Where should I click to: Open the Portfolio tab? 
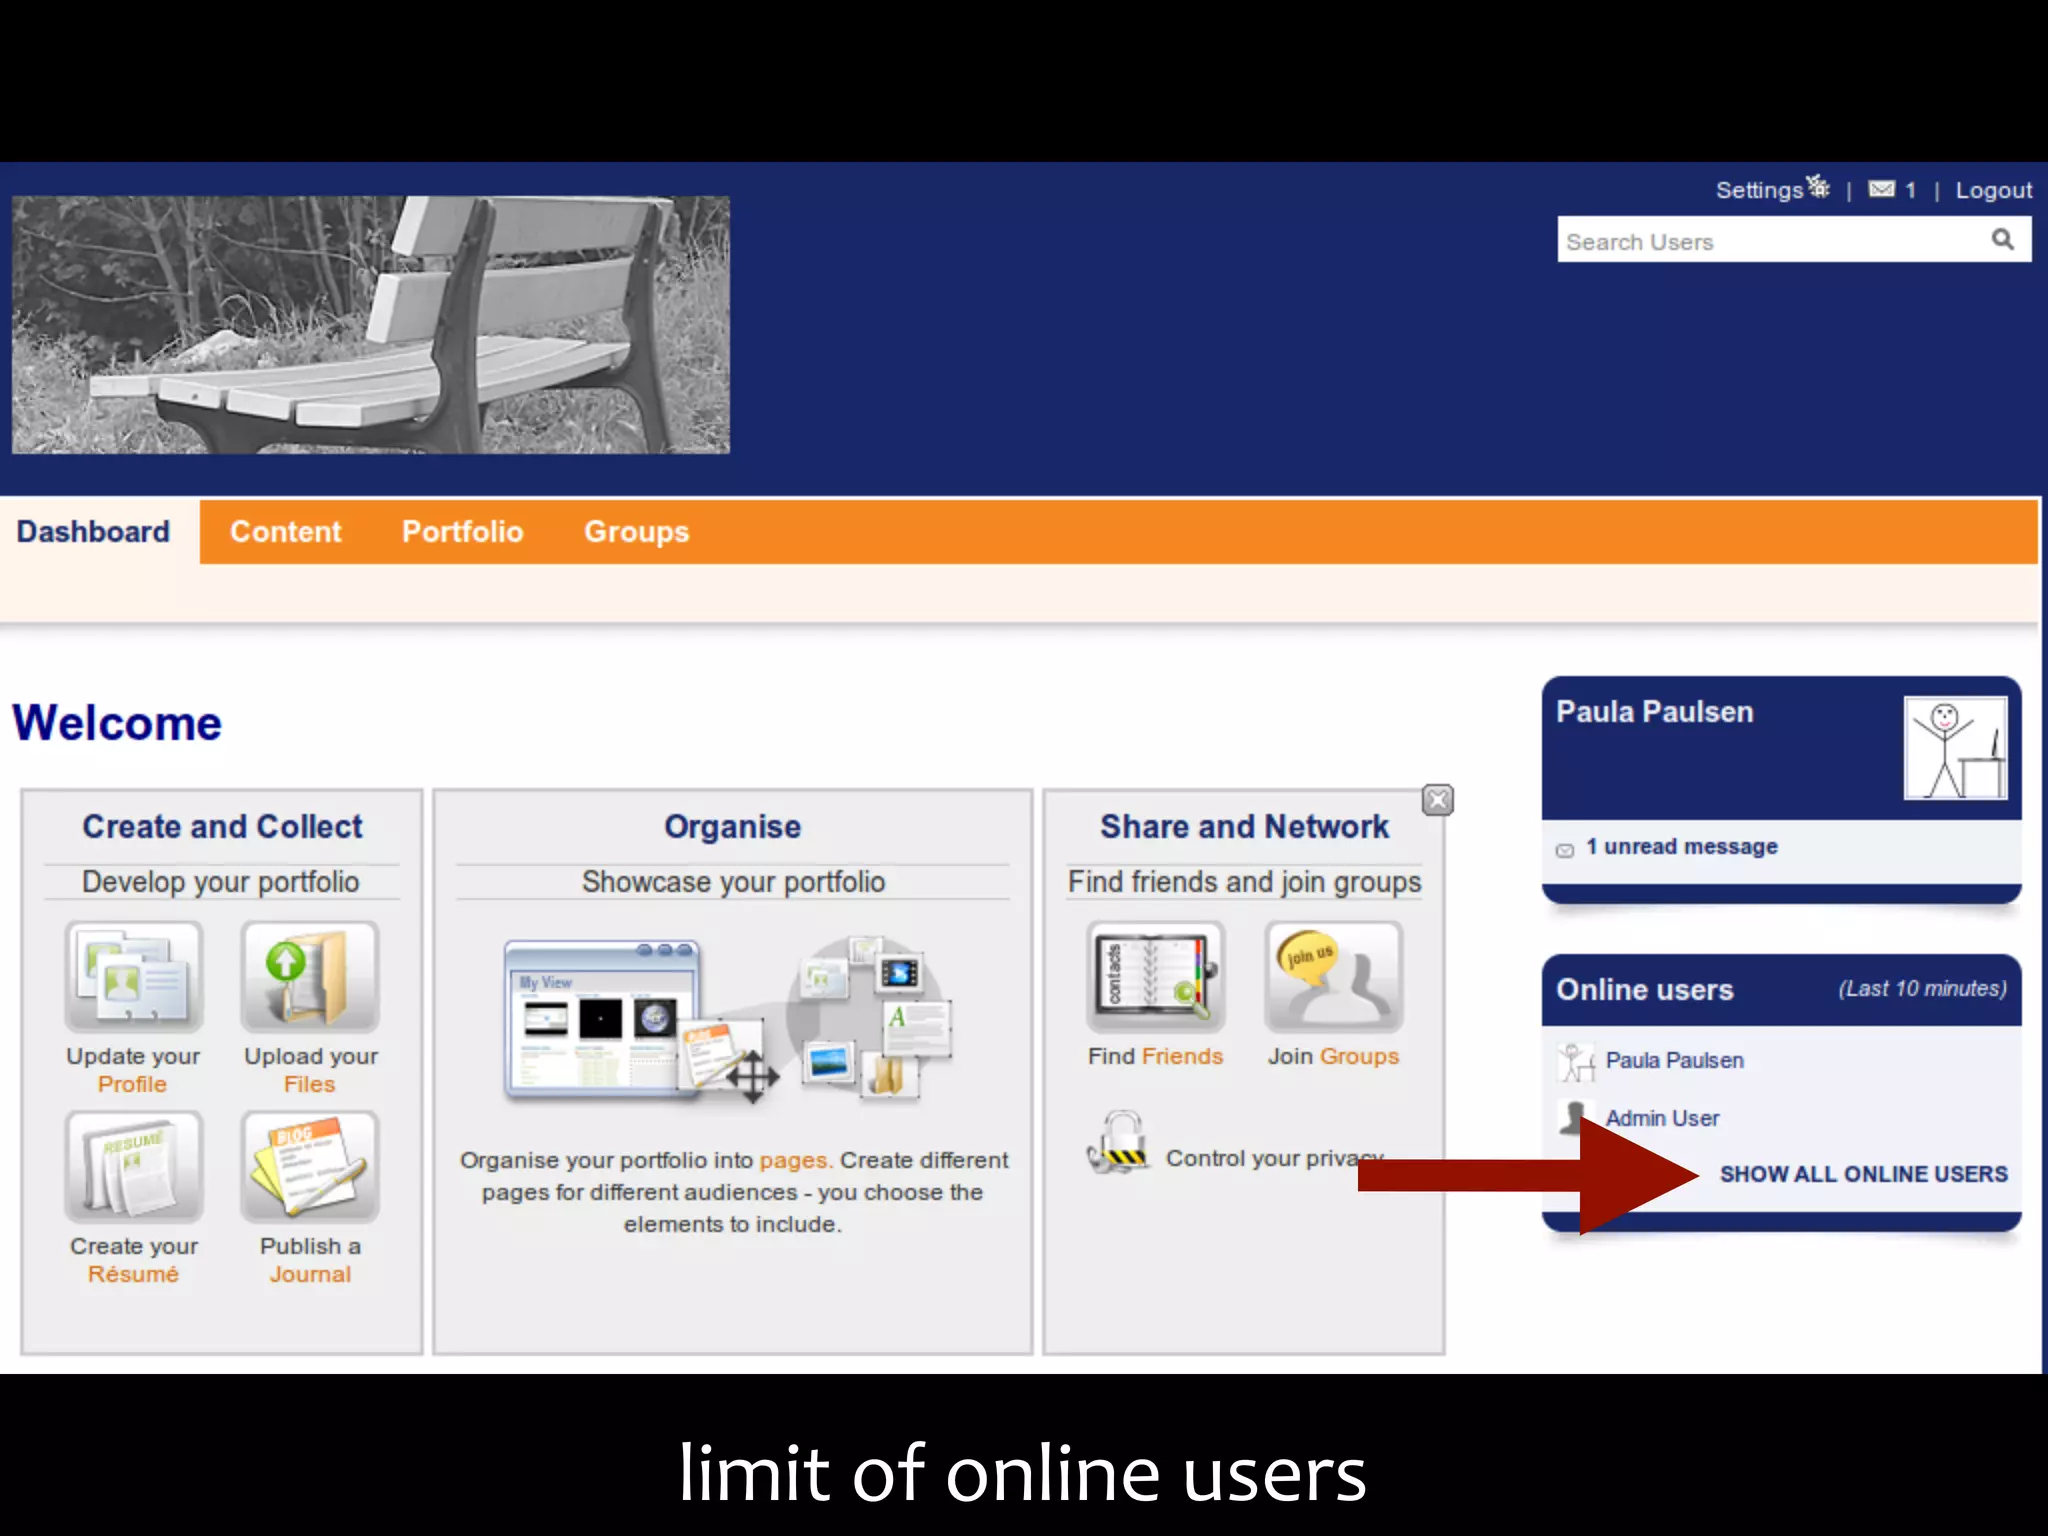(x=462, y=532)
